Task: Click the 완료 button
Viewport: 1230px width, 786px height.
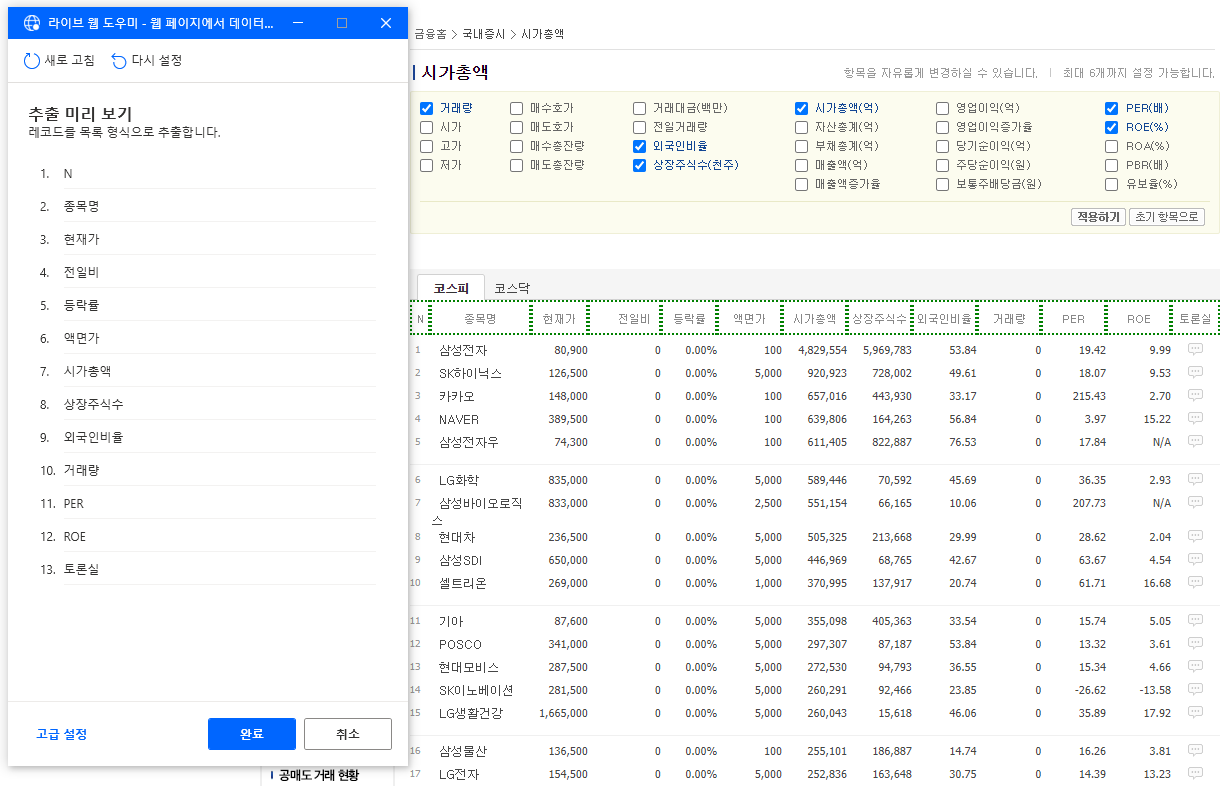Action: [x=252, y=734]
